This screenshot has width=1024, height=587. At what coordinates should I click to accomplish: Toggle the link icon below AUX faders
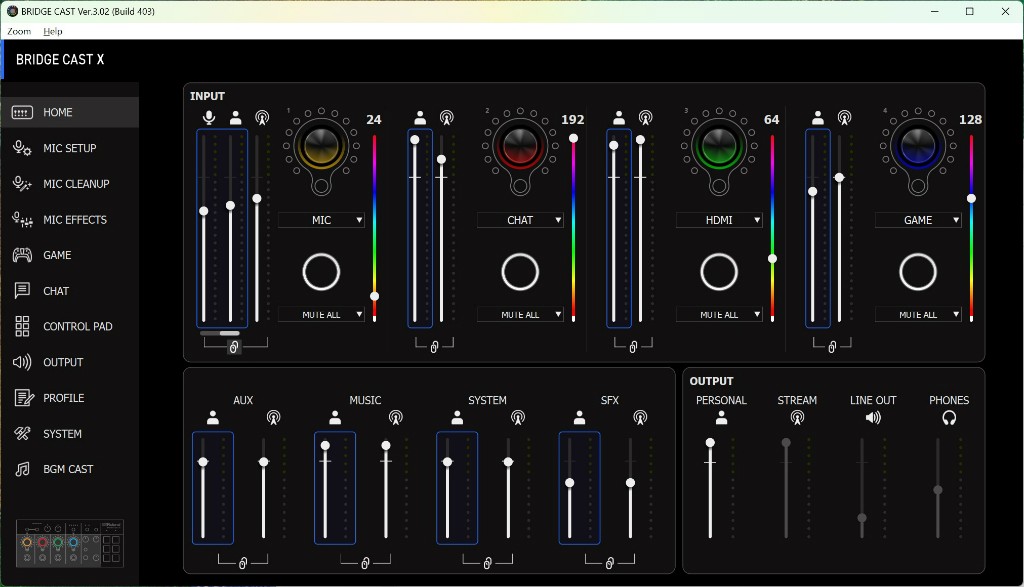click(x=243, y=564)
